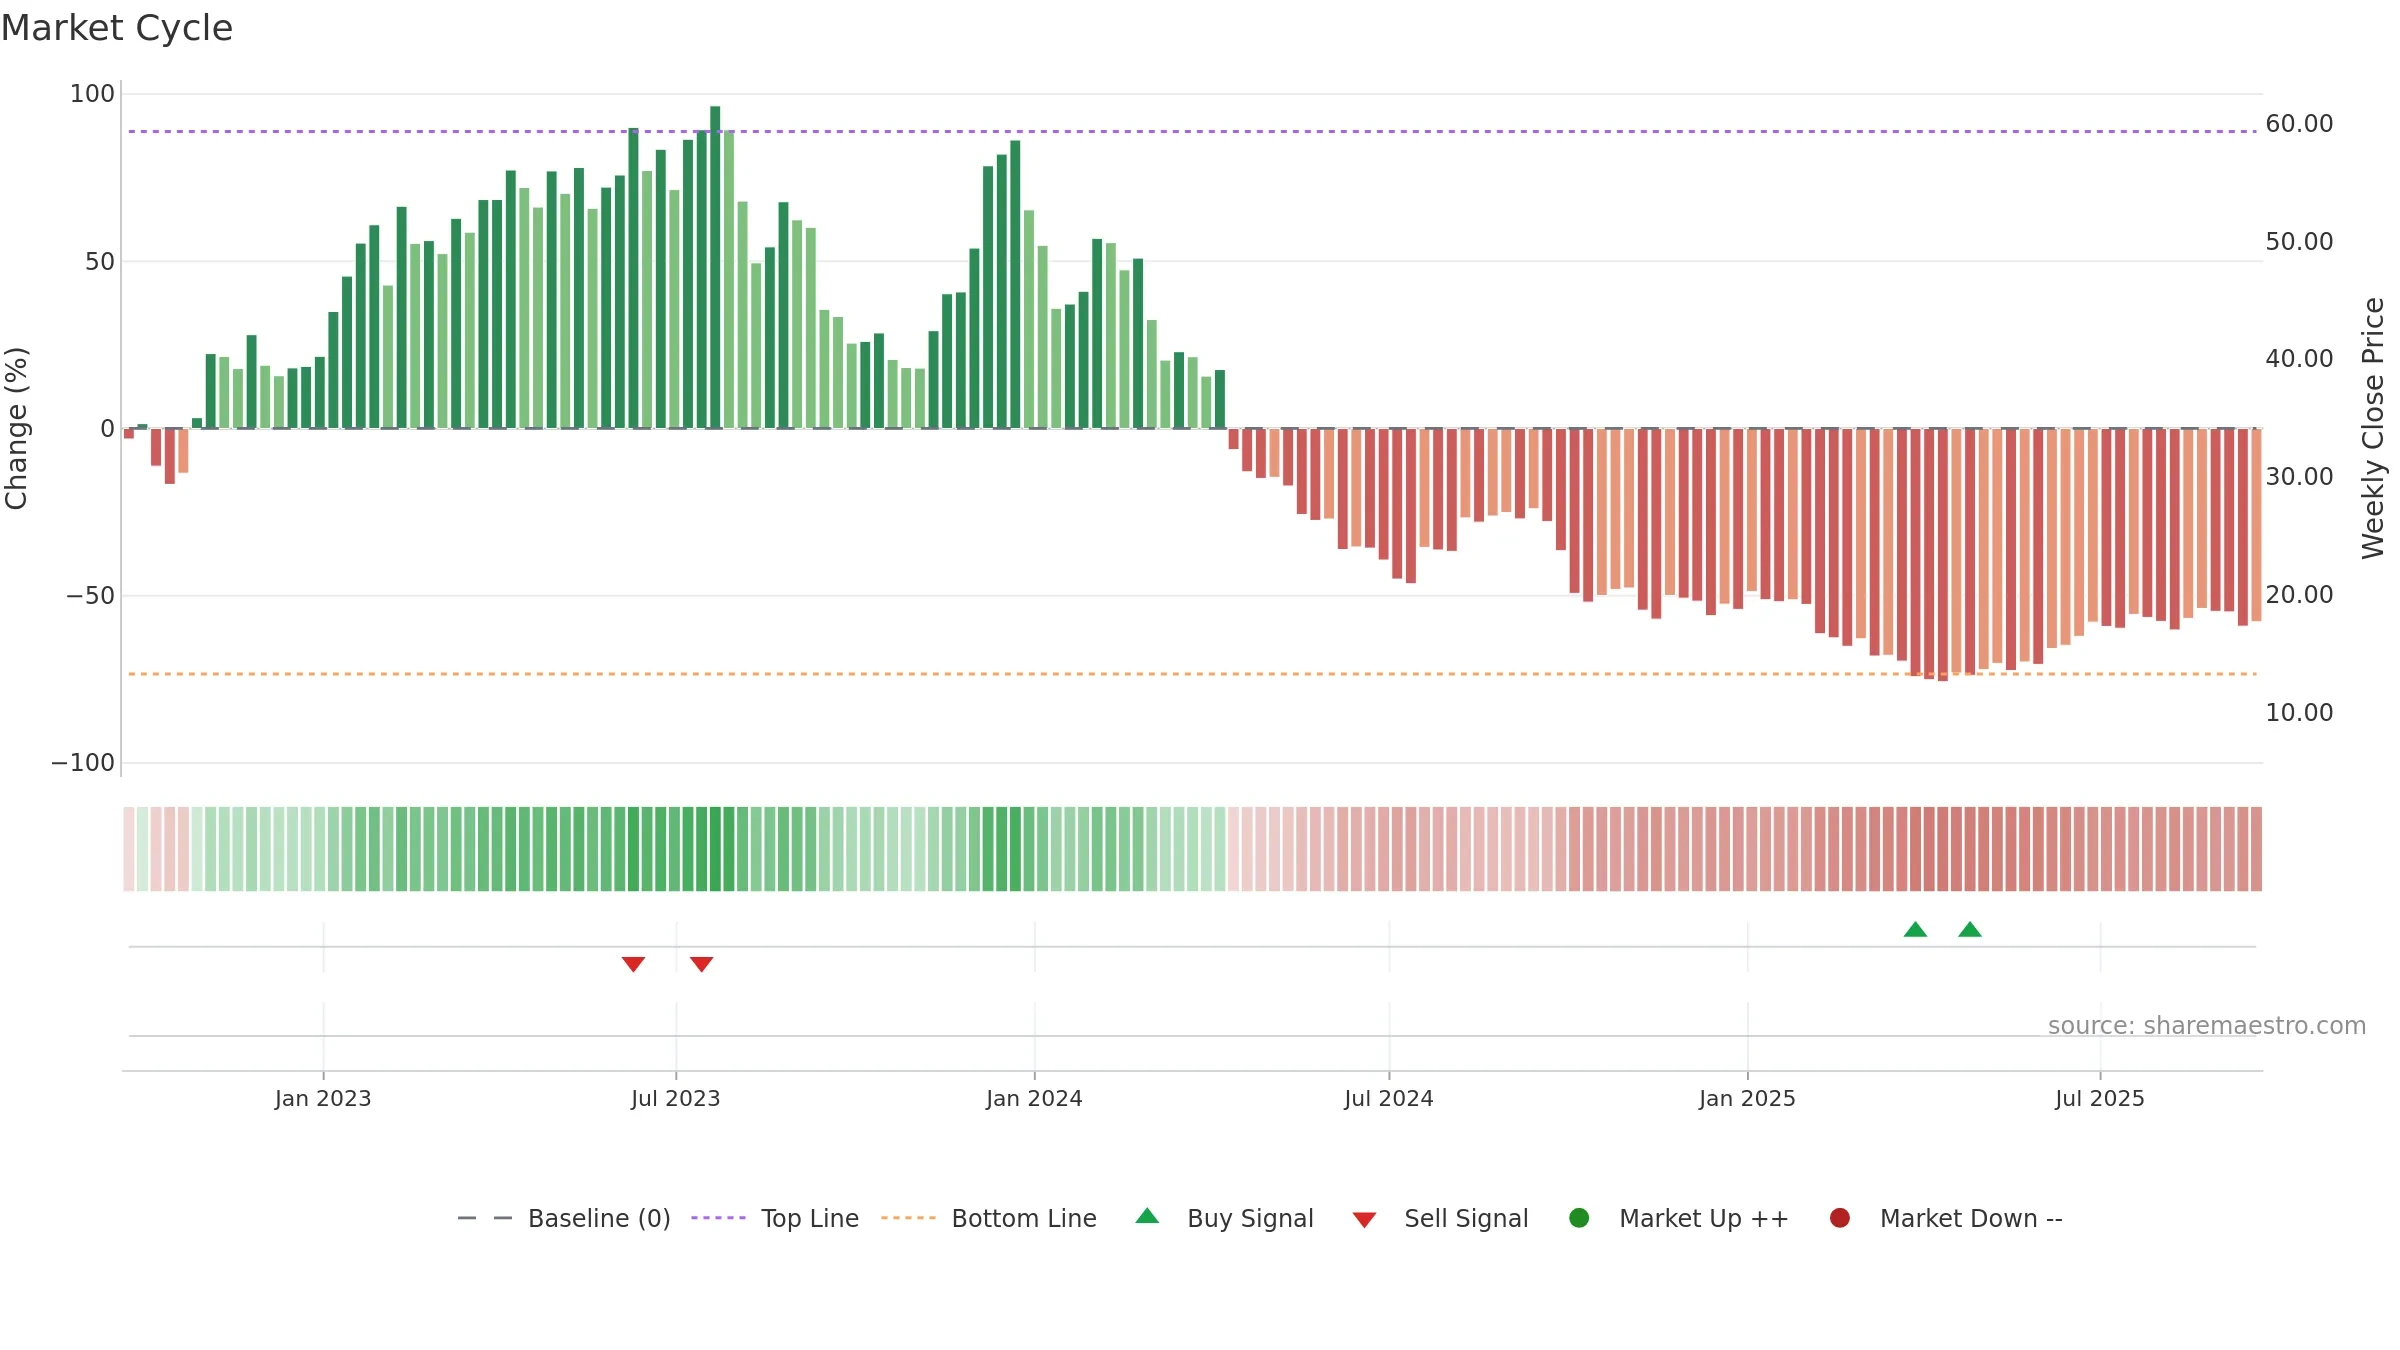The image size is (2400, 1350).
Task: Click the red sell signal triangle before Jul 2023
Action: coord(633,964)
